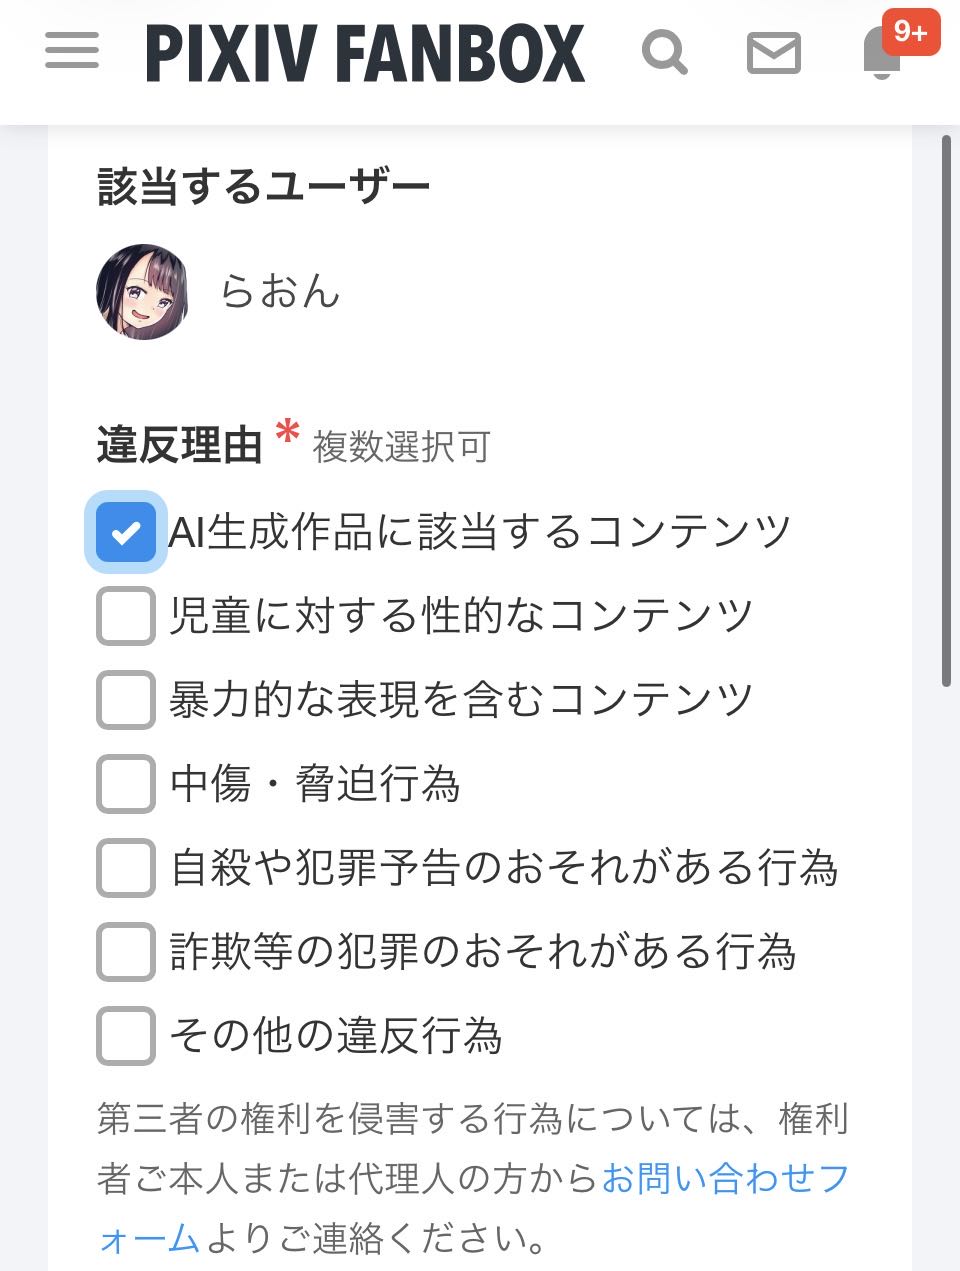960x1271 pixels.
Task: Click the 暴力的な表現を含むコンテンツ label text
Action: pyautogui.click(x=461, y=700)
